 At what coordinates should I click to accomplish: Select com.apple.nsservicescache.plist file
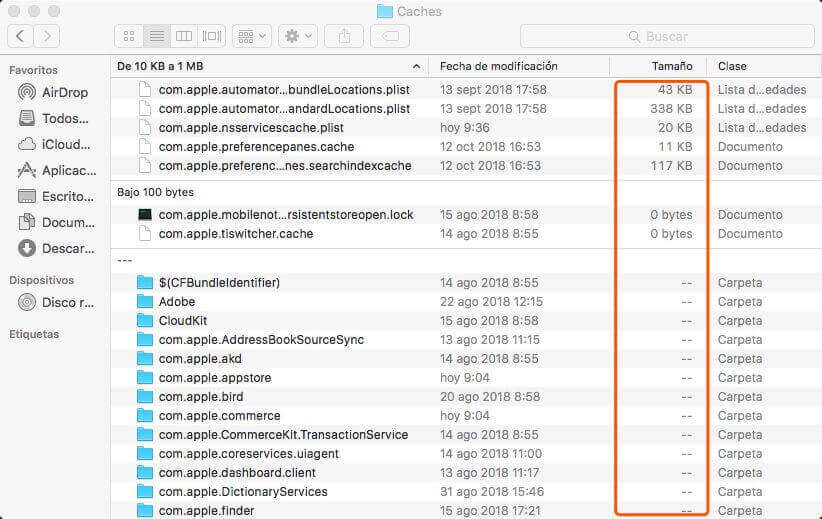coord(251,127)
